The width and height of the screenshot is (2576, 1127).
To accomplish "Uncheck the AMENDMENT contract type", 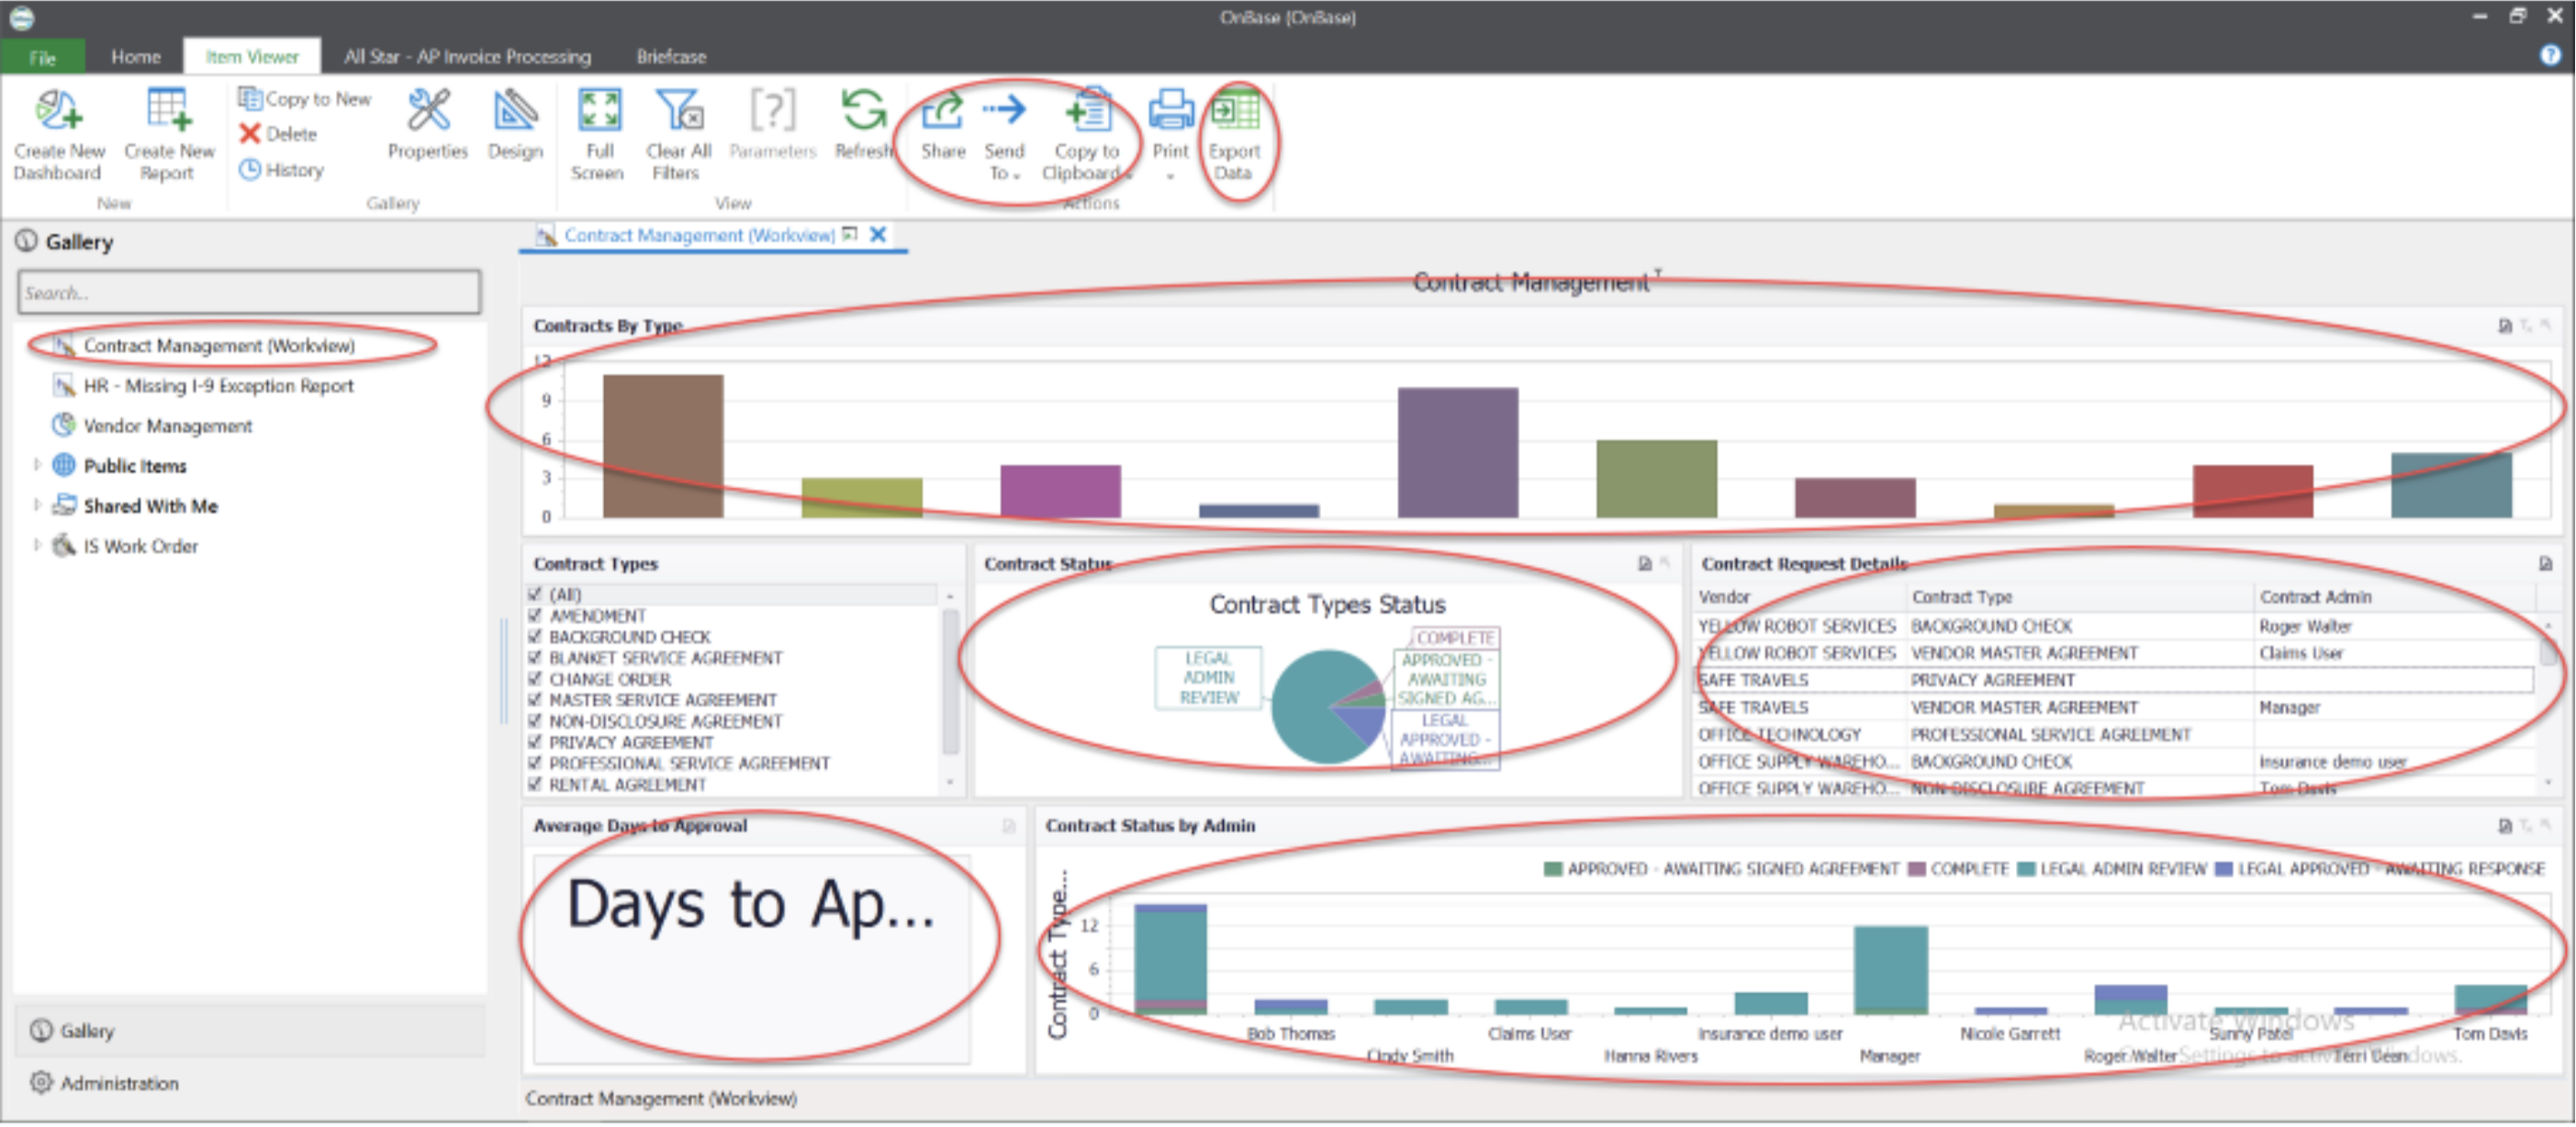I will 535,616.
